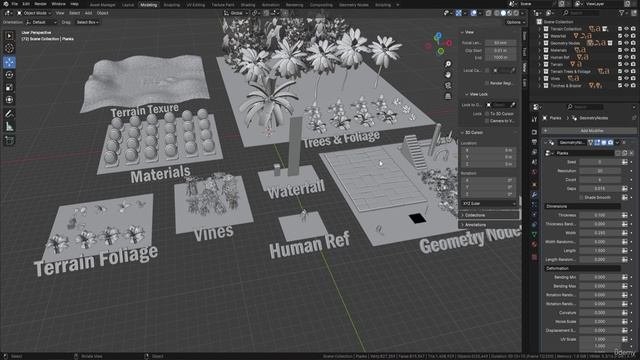Toggle Camera to View lock checkbox
The image size is (640, 360).
[487, 121]
